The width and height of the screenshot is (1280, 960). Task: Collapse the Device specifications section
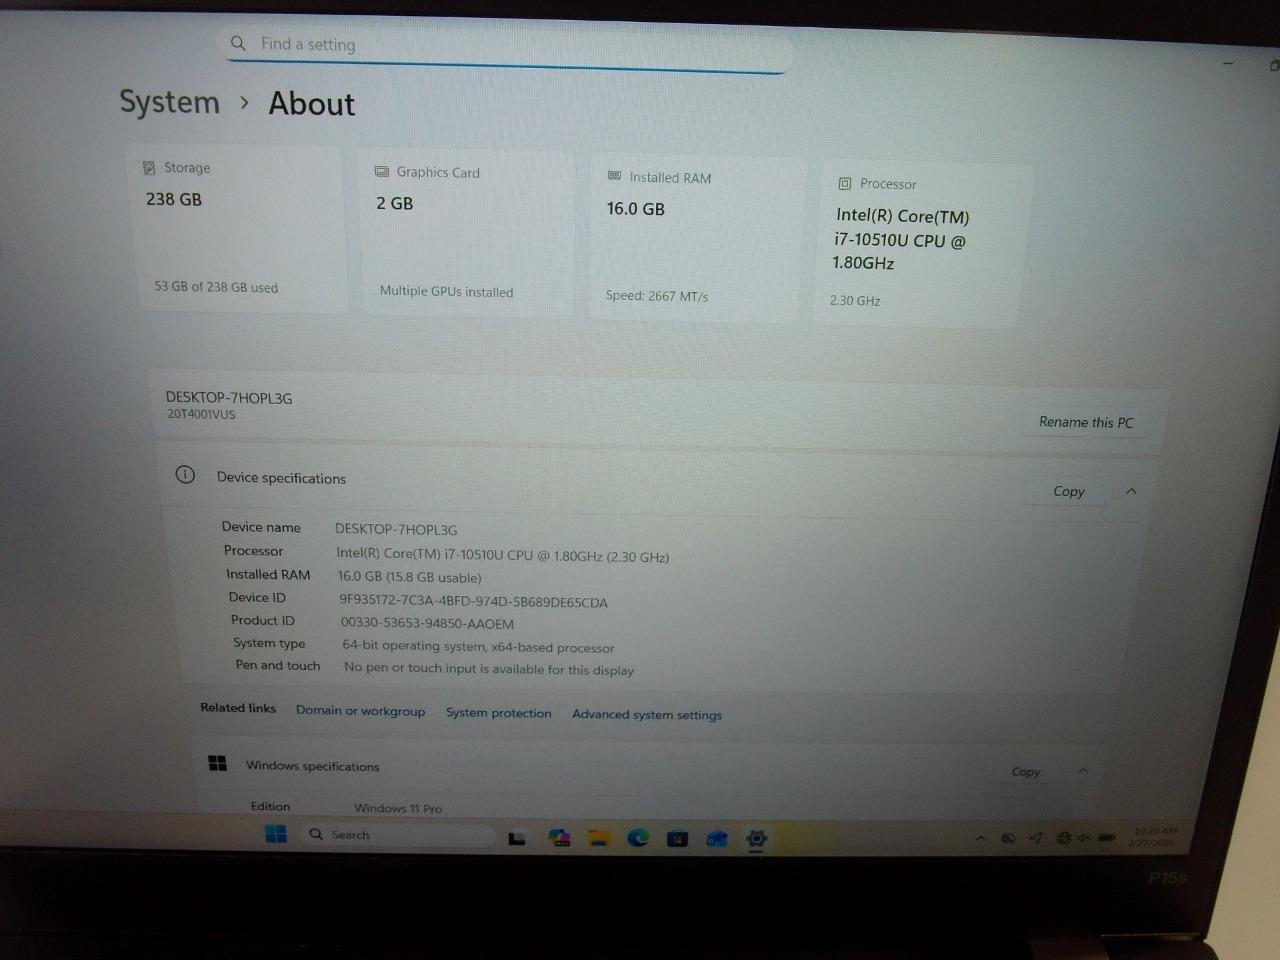tap(1131, 491)
